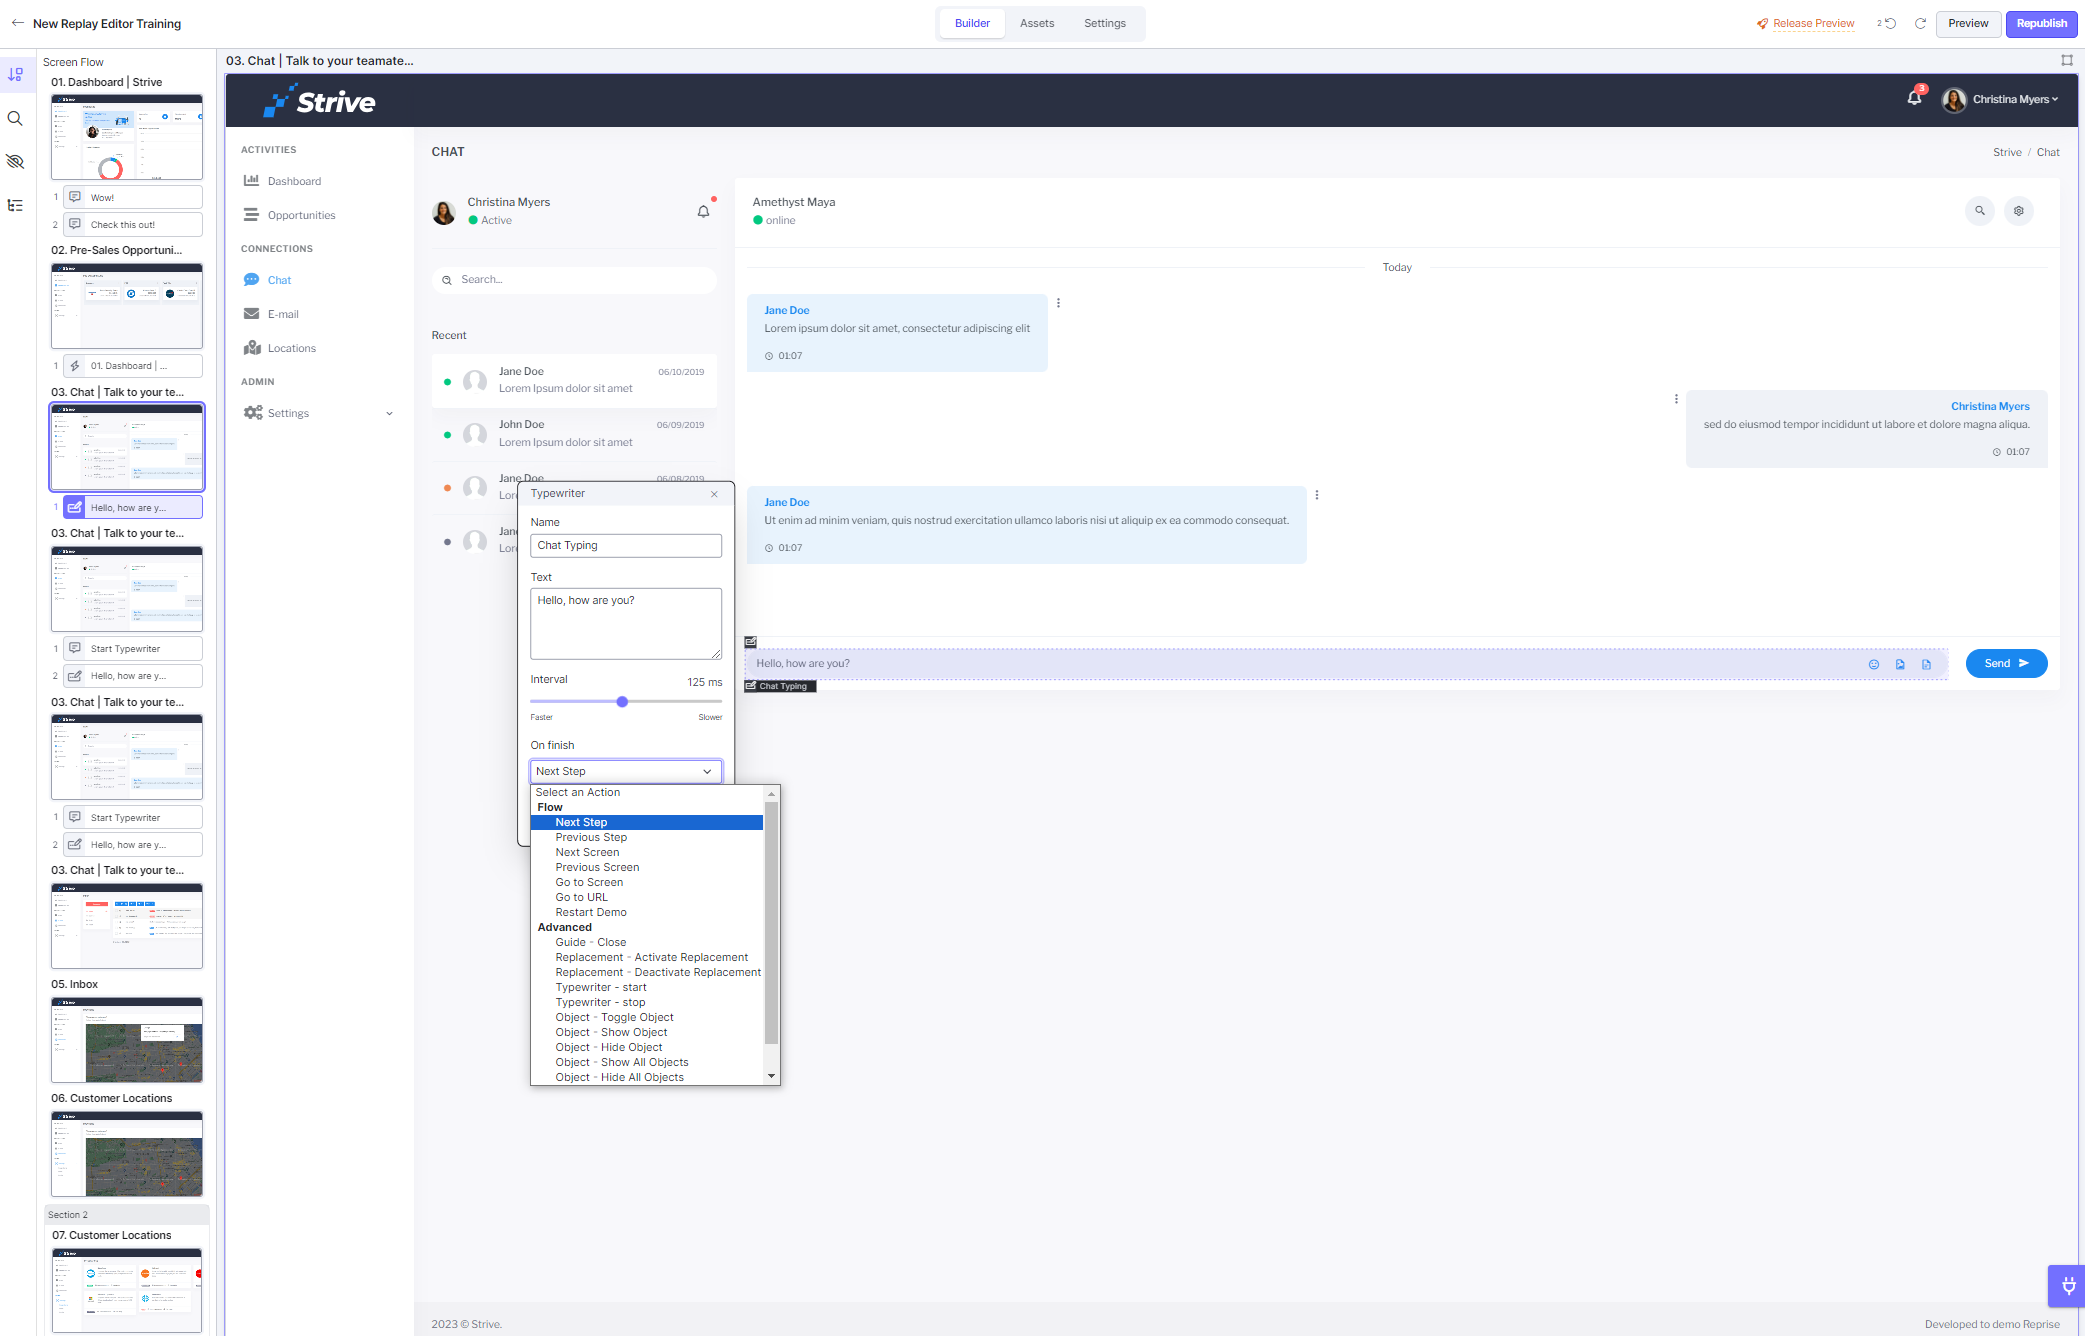This screenshot has height=1336, width=2085.
Task: Click the notification bell in Strive header
Action: click(1913, 98)
